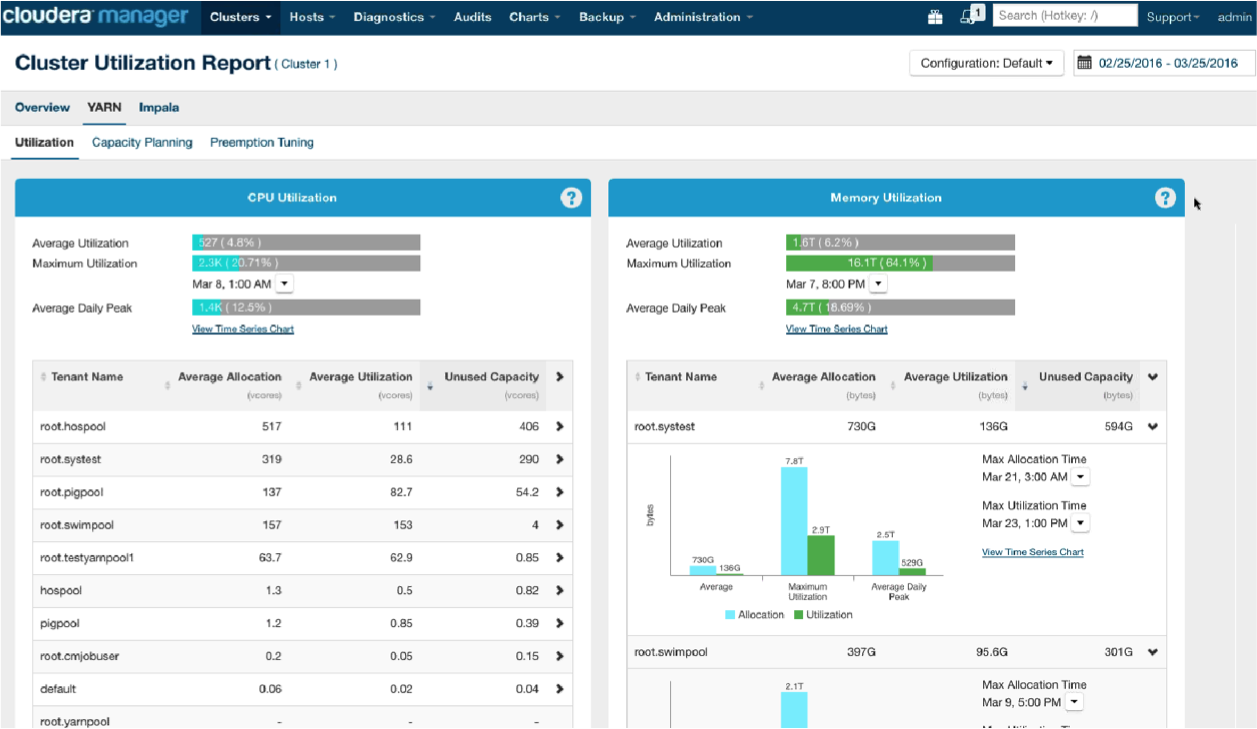Expand the root.hospool row chevron
The width and height of the screenshot is (1257, 729).
tap(559, 427)
